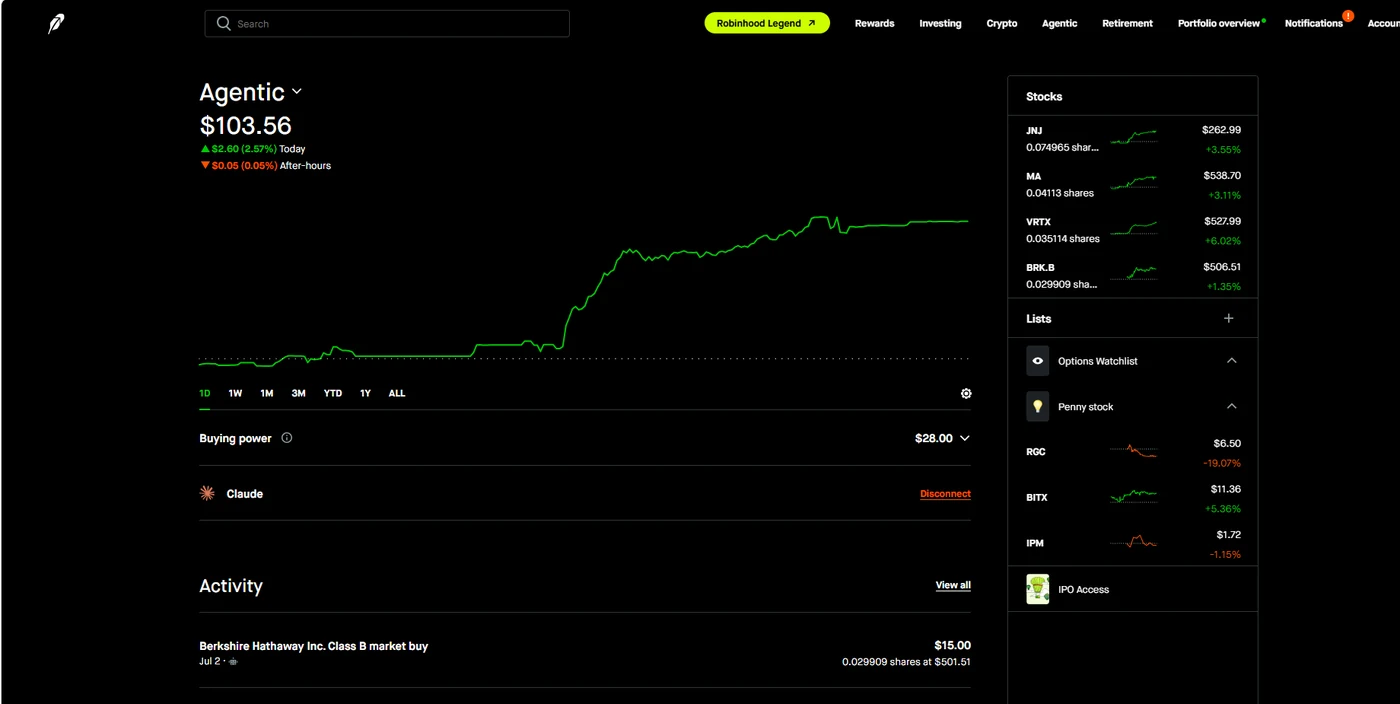Click the Options Watchlist eye icon
Viewport: 1400px width, 704px height.
1038,360
